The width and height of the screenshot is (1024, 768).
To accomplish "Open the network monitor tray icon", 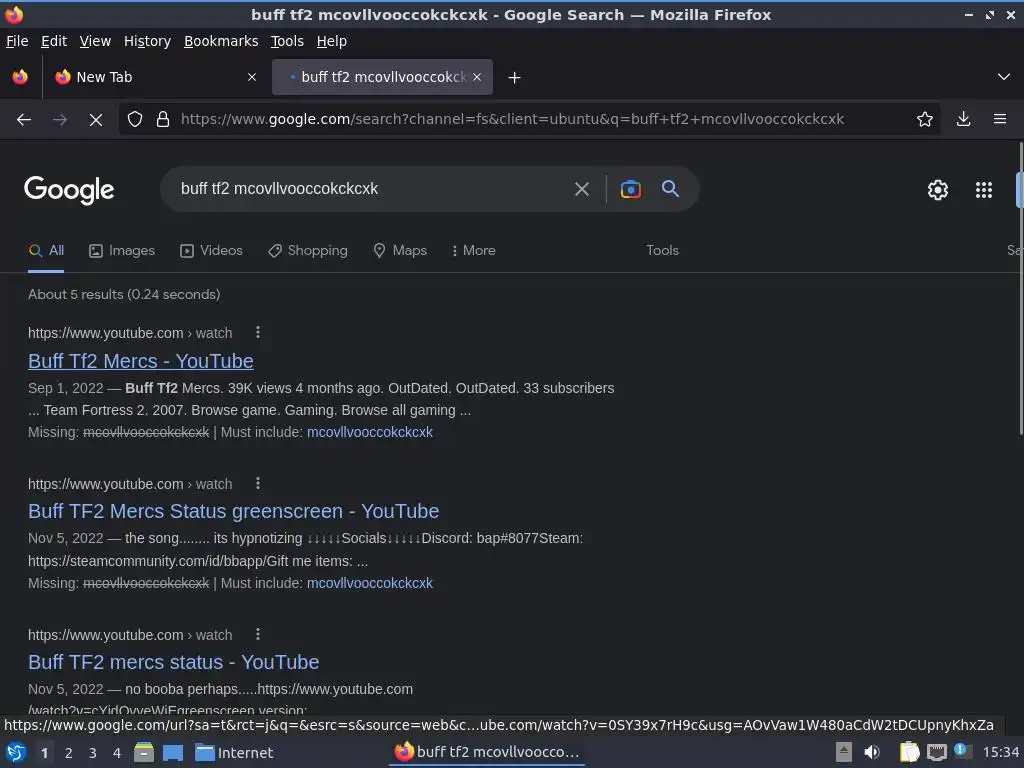I will click(936, 752).
